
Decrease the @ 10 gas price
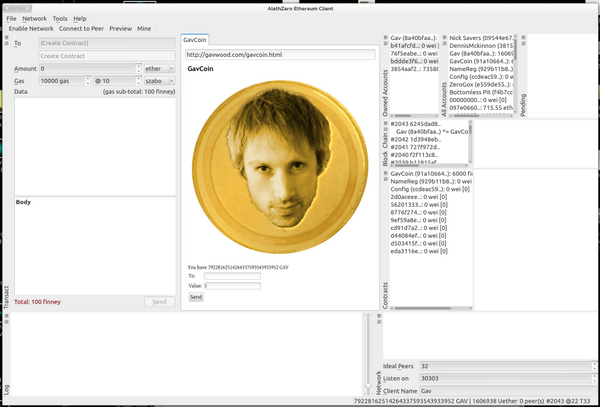click(139, 83)
